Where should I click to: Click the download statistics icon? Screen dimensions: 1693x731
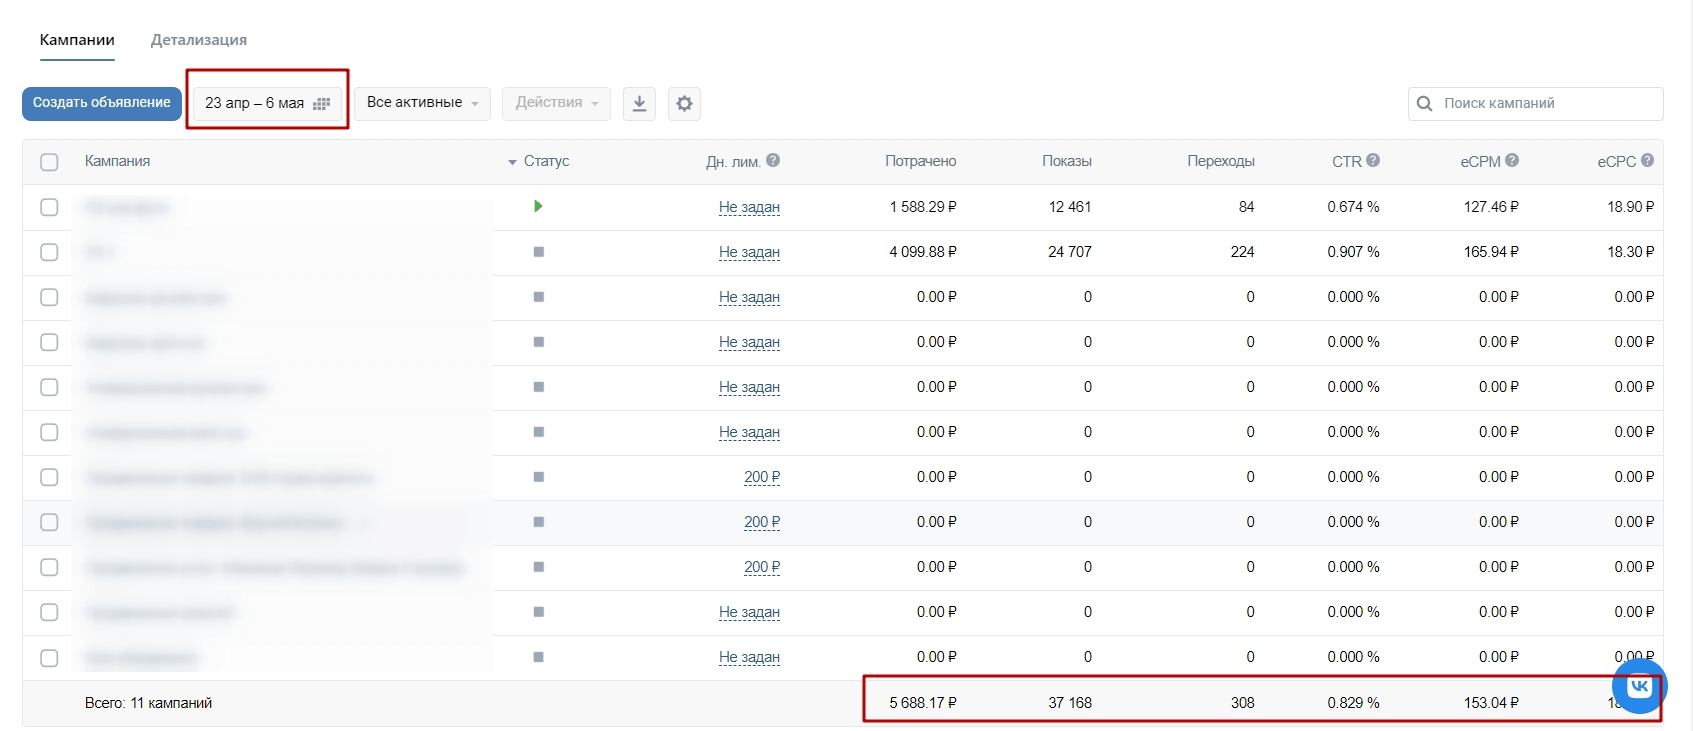[639, 103]
